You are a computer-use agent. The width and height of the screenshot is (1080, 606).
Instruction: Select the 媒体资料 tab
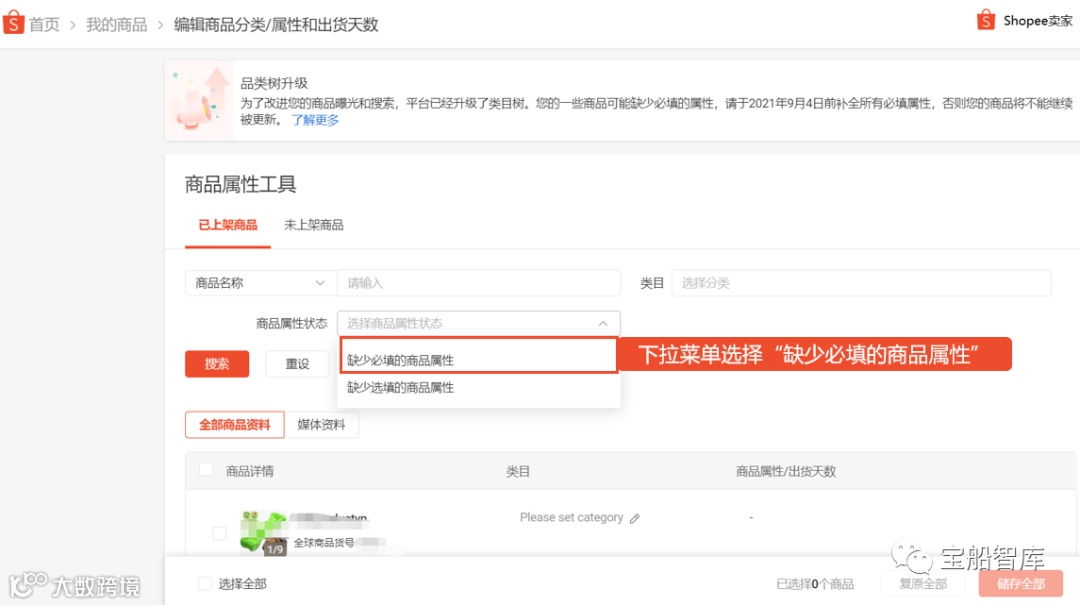(321, 425)
